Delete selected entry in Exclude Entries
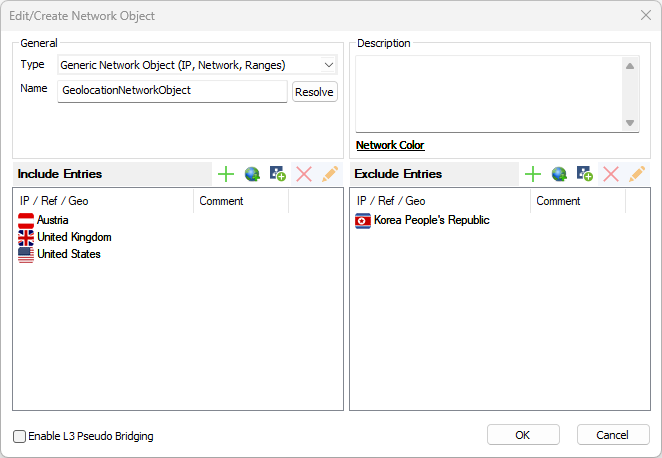This screenshot has width=662, height=458. pos(611,174)
